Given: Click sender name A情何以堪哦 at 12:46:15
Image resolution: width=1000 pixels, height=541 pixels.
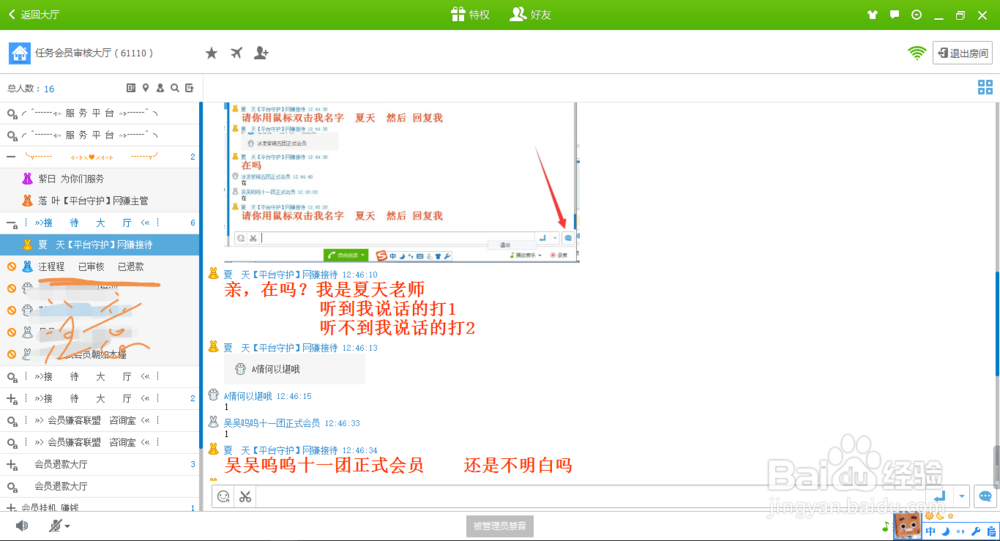Looking at the screenshot, I should (x=247, y=396).
